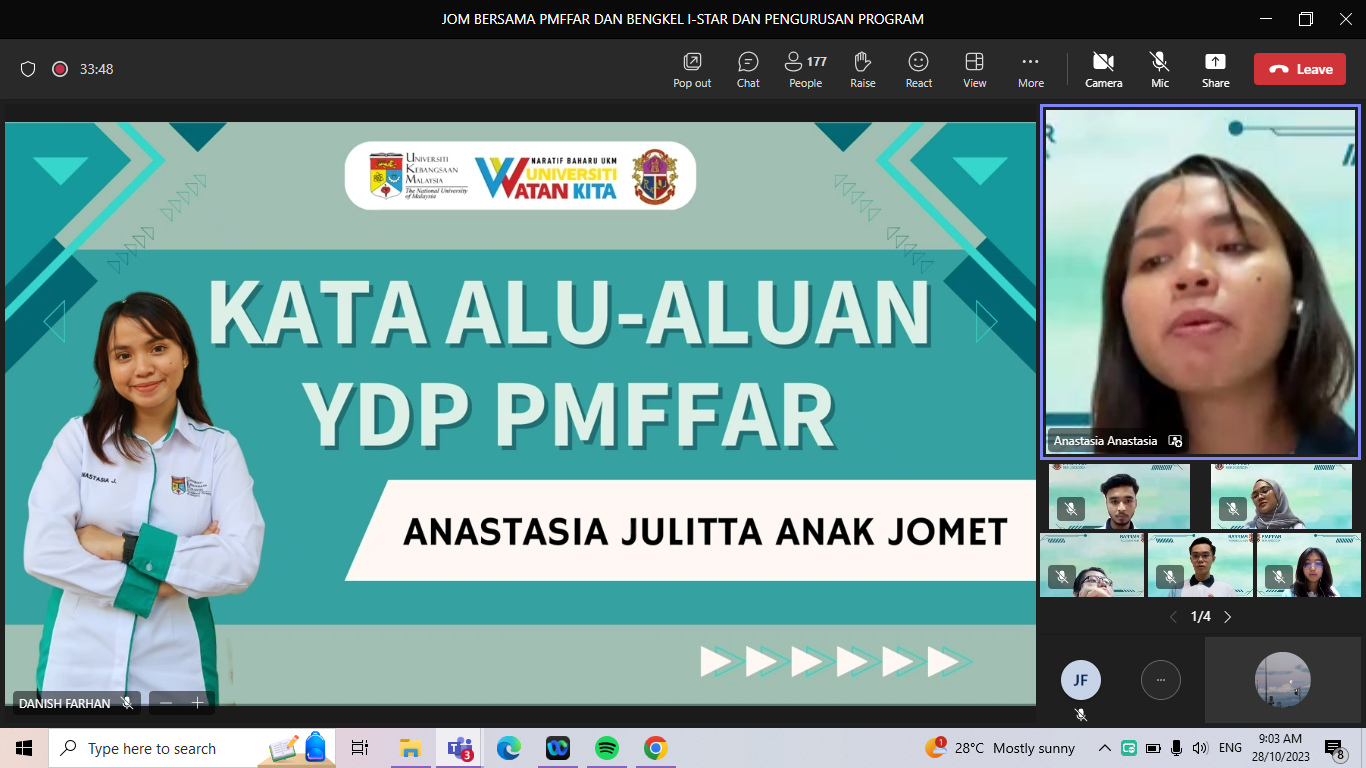Pop out the shared content window
Screen dimensions: 1366x768
pos(692,69)
